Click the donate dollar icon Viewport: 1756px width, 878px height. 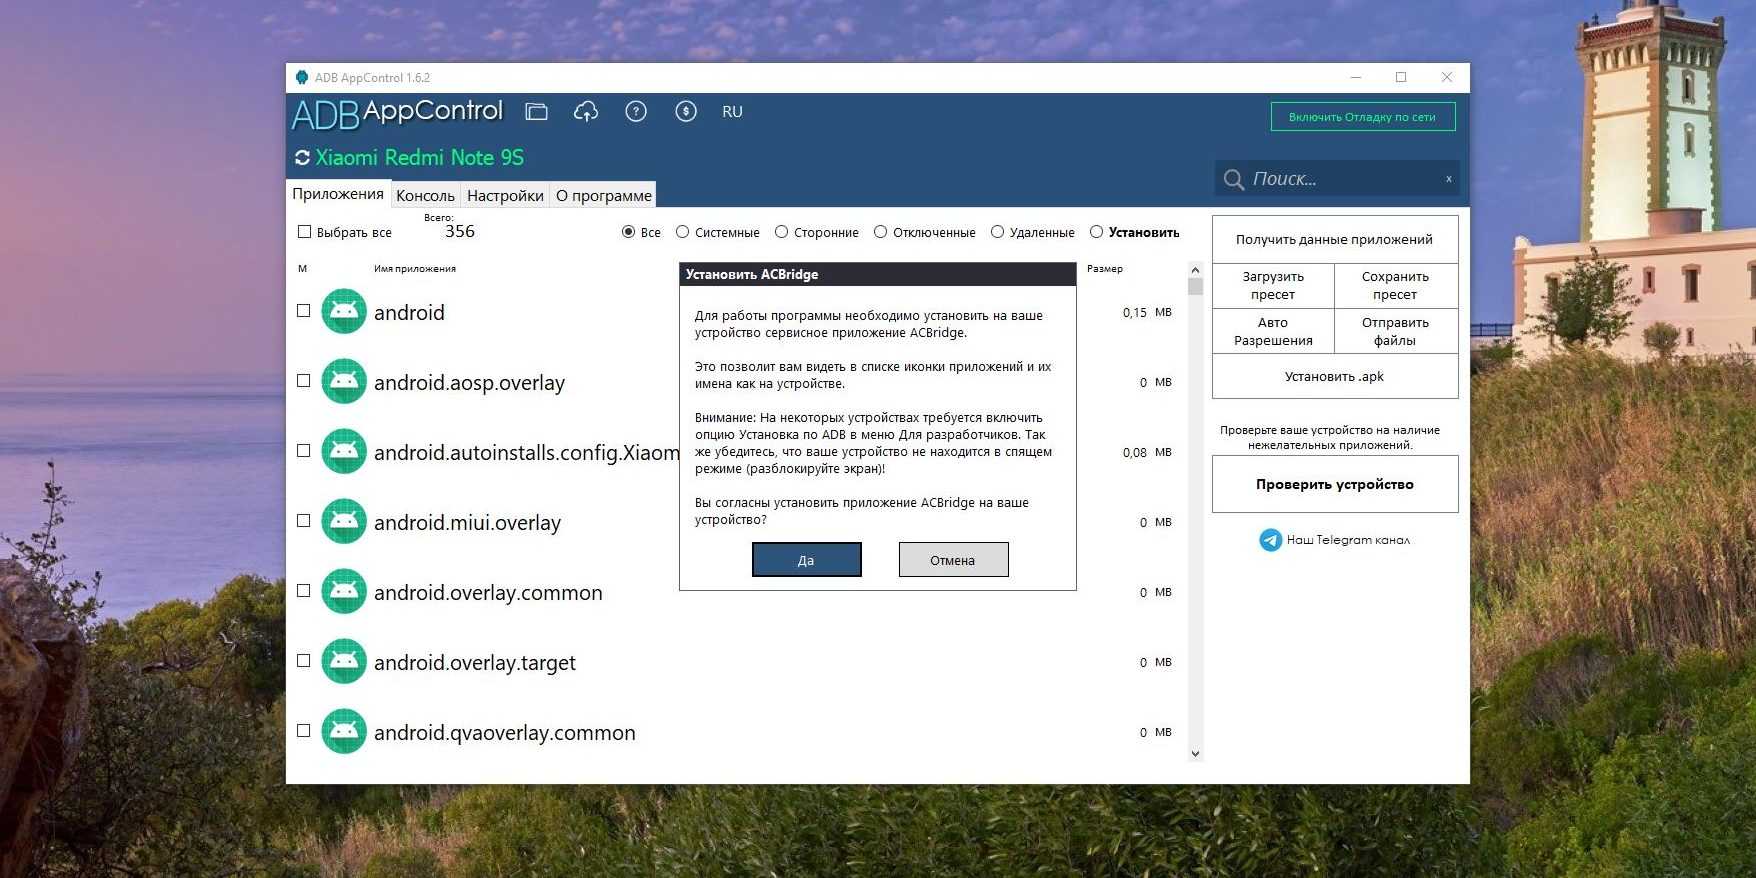(x=686, y=112)
